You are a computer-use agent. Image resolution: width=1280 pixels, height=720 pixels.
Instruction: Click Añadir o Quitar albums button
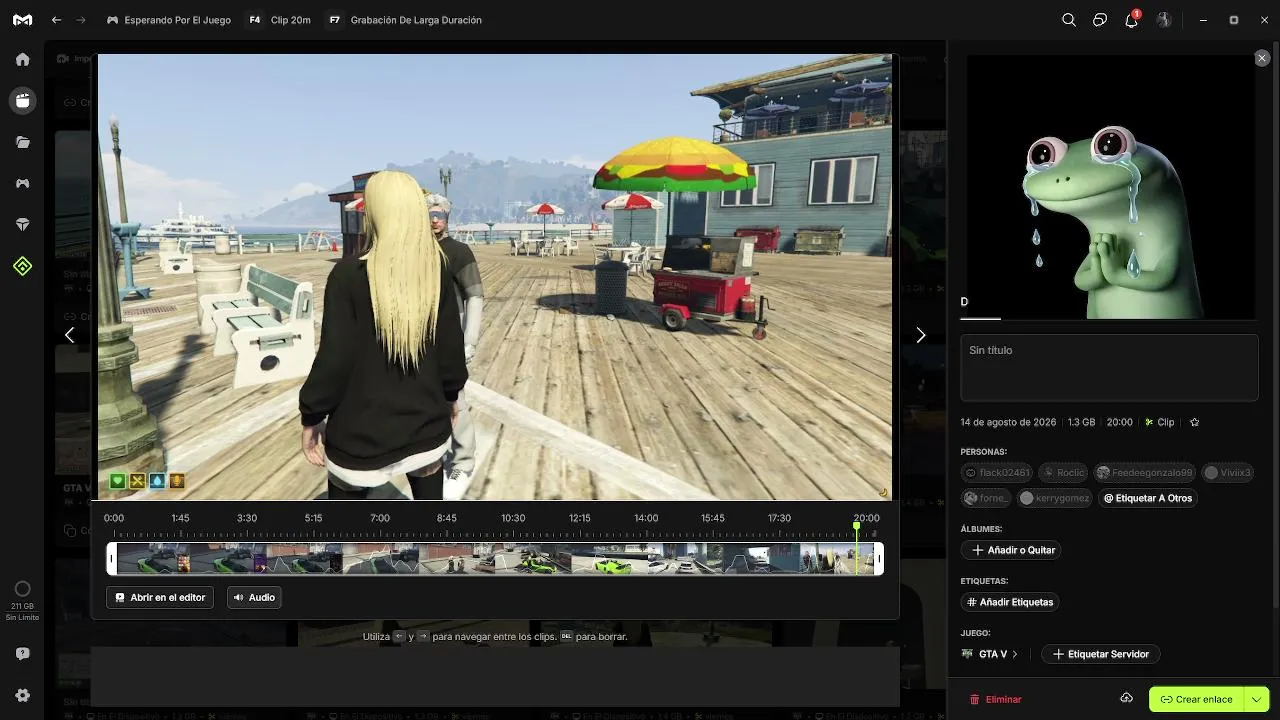1013,550
